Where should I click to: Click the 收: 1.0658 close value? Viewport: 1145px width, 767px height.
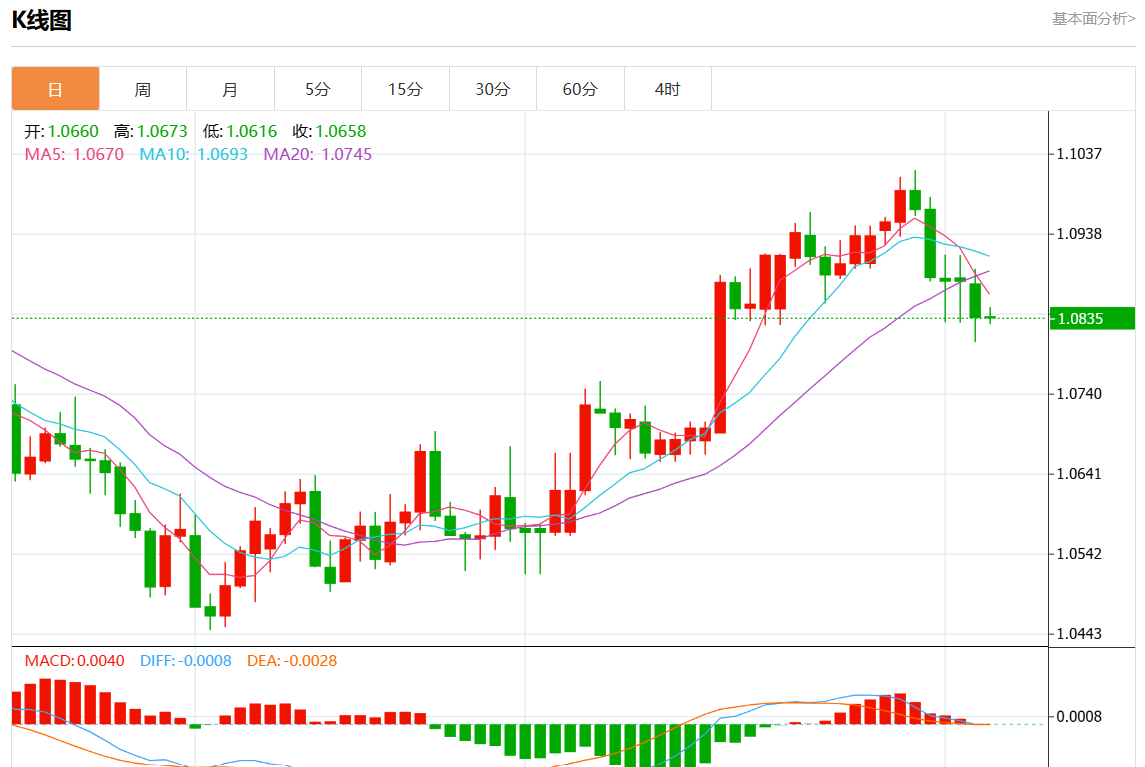click(x=329, y=131)
